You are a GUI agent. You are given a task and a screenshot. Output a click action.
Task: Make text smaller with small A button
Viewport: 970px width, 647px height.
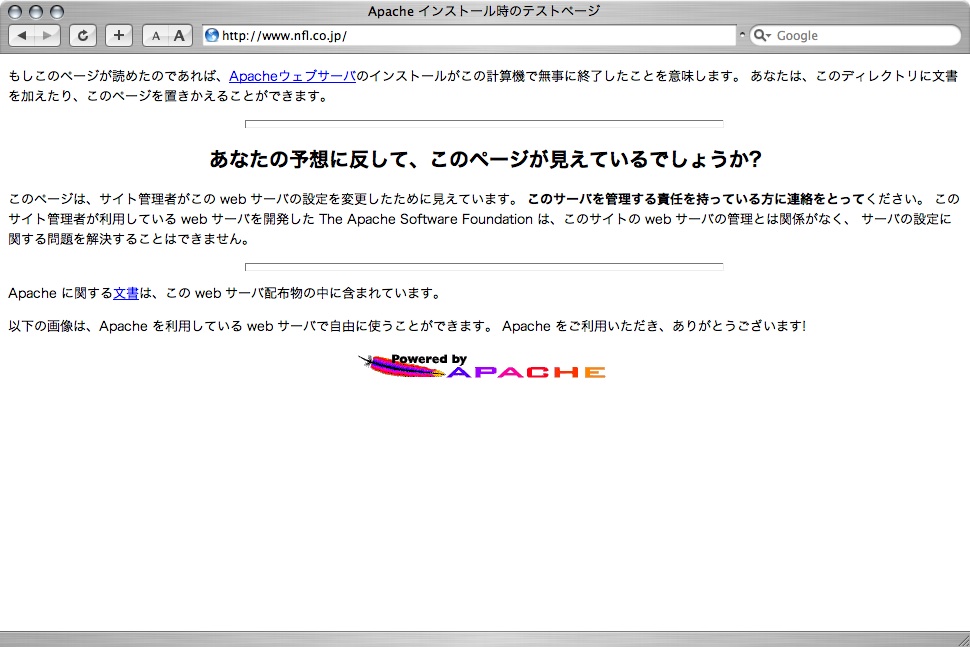click(155, 36)
